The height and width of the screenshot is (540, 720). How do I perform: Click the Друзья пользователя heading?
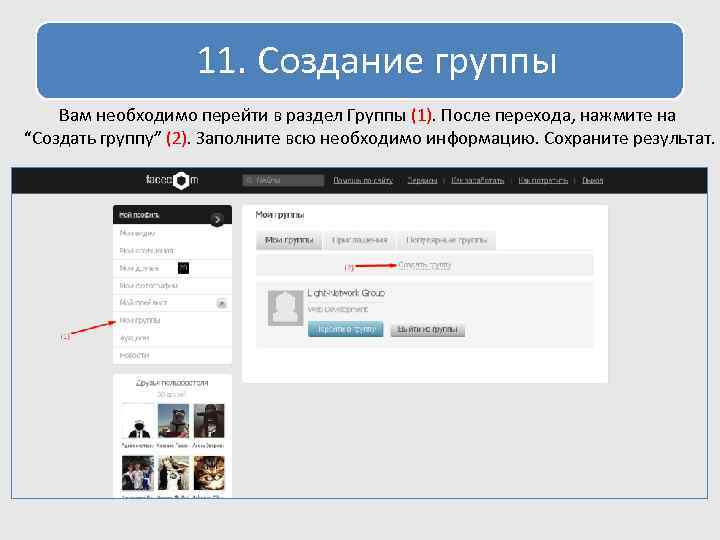pos(172,382)
